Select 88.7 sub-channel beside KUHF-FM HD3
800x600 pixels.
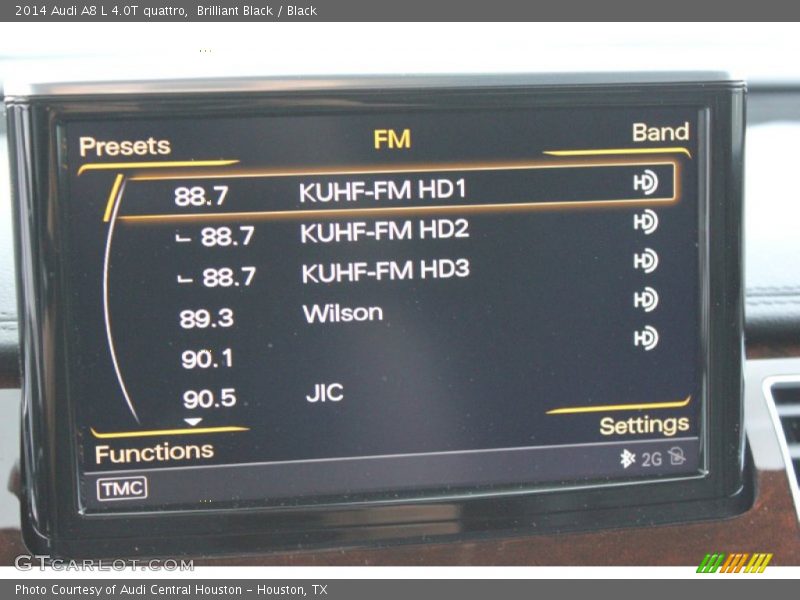coord(229,277)
